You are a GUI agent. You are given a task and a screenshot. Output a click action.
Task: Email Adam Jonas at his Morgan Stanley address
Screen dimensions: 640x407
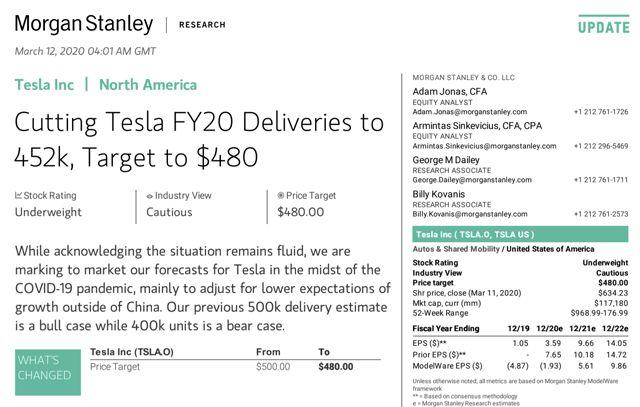click(x=469, y=112)
